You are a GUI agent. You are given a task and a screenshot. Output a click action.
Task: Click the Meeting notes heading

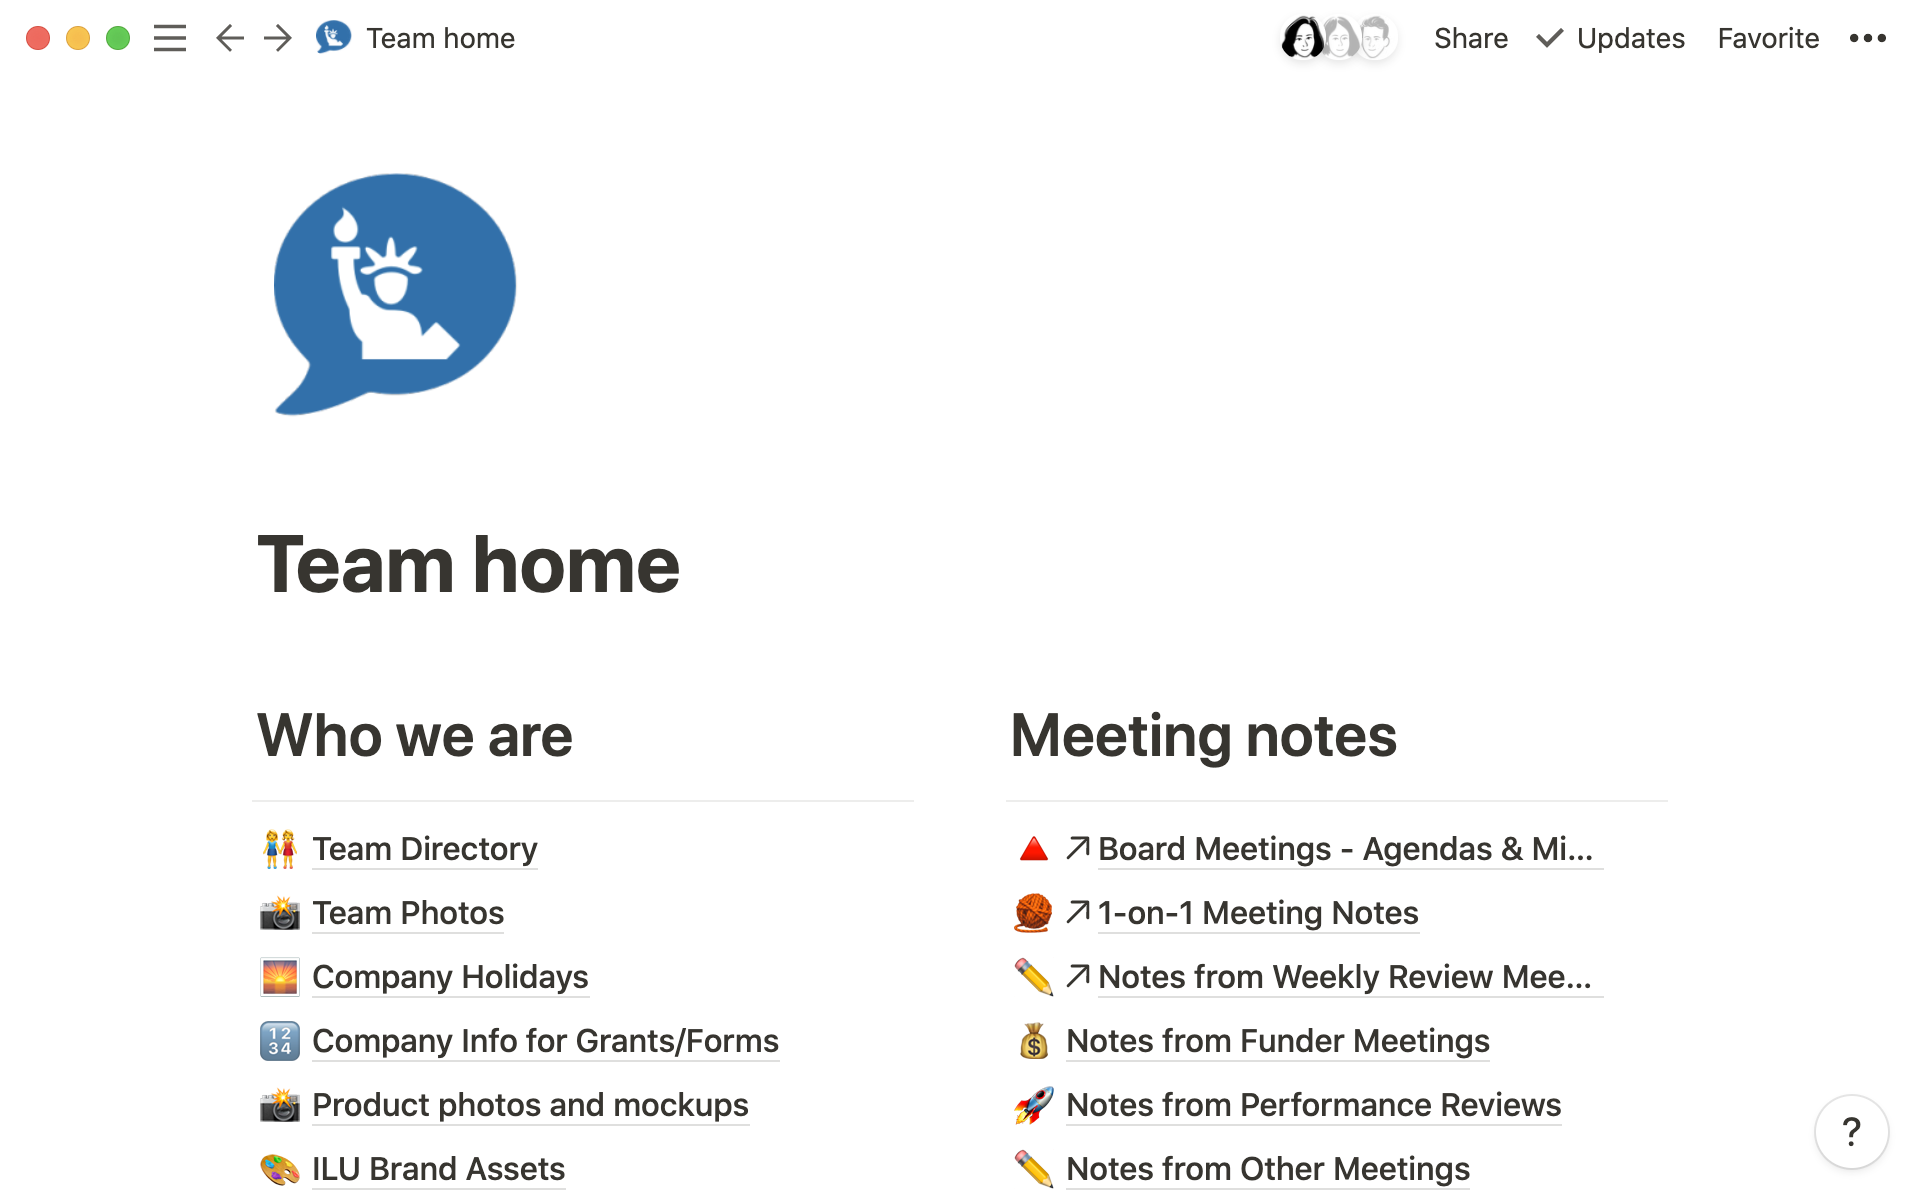(1203, 736)
